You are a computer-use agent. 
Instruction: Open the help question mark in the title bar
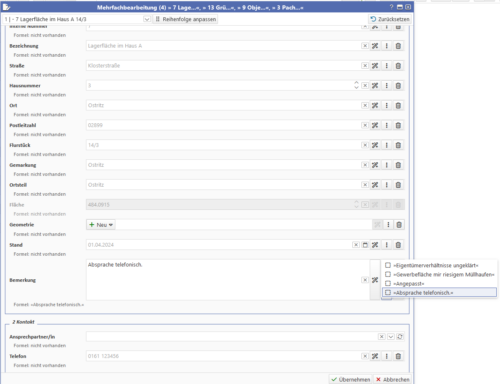(x=391, y=7)
